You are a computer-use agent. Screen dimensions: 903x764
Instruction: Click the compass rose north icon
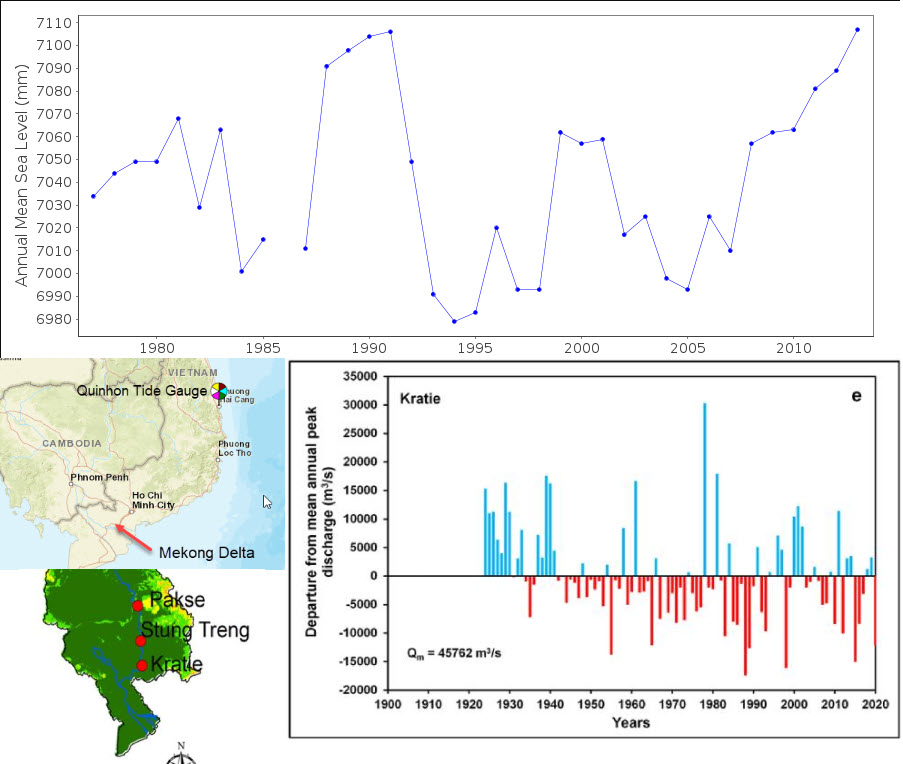(181, 753)
